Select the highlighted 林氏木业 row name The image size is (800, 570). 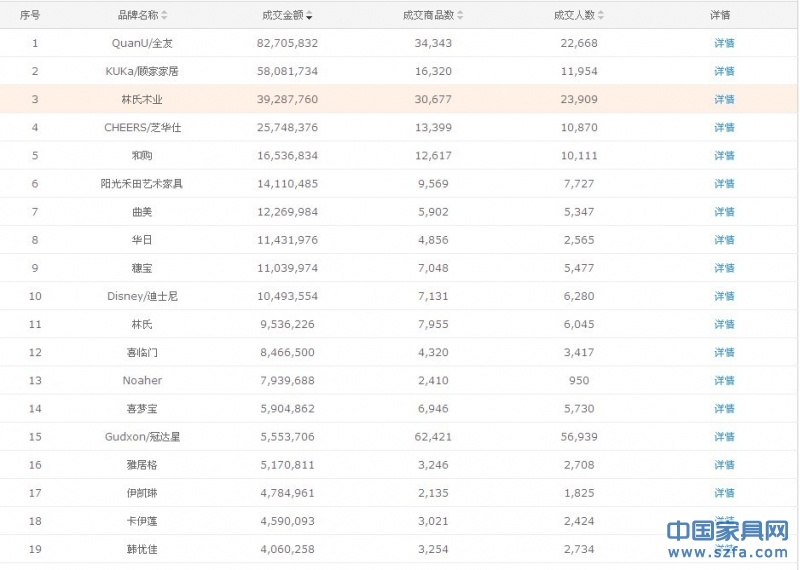(x=142, y=99)
